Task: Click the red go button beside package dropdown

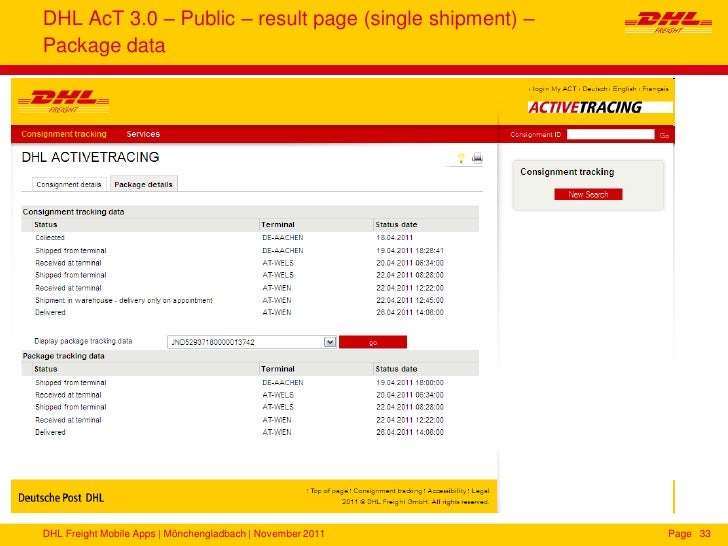Action: pyautogui.click(x=373, y=342)
